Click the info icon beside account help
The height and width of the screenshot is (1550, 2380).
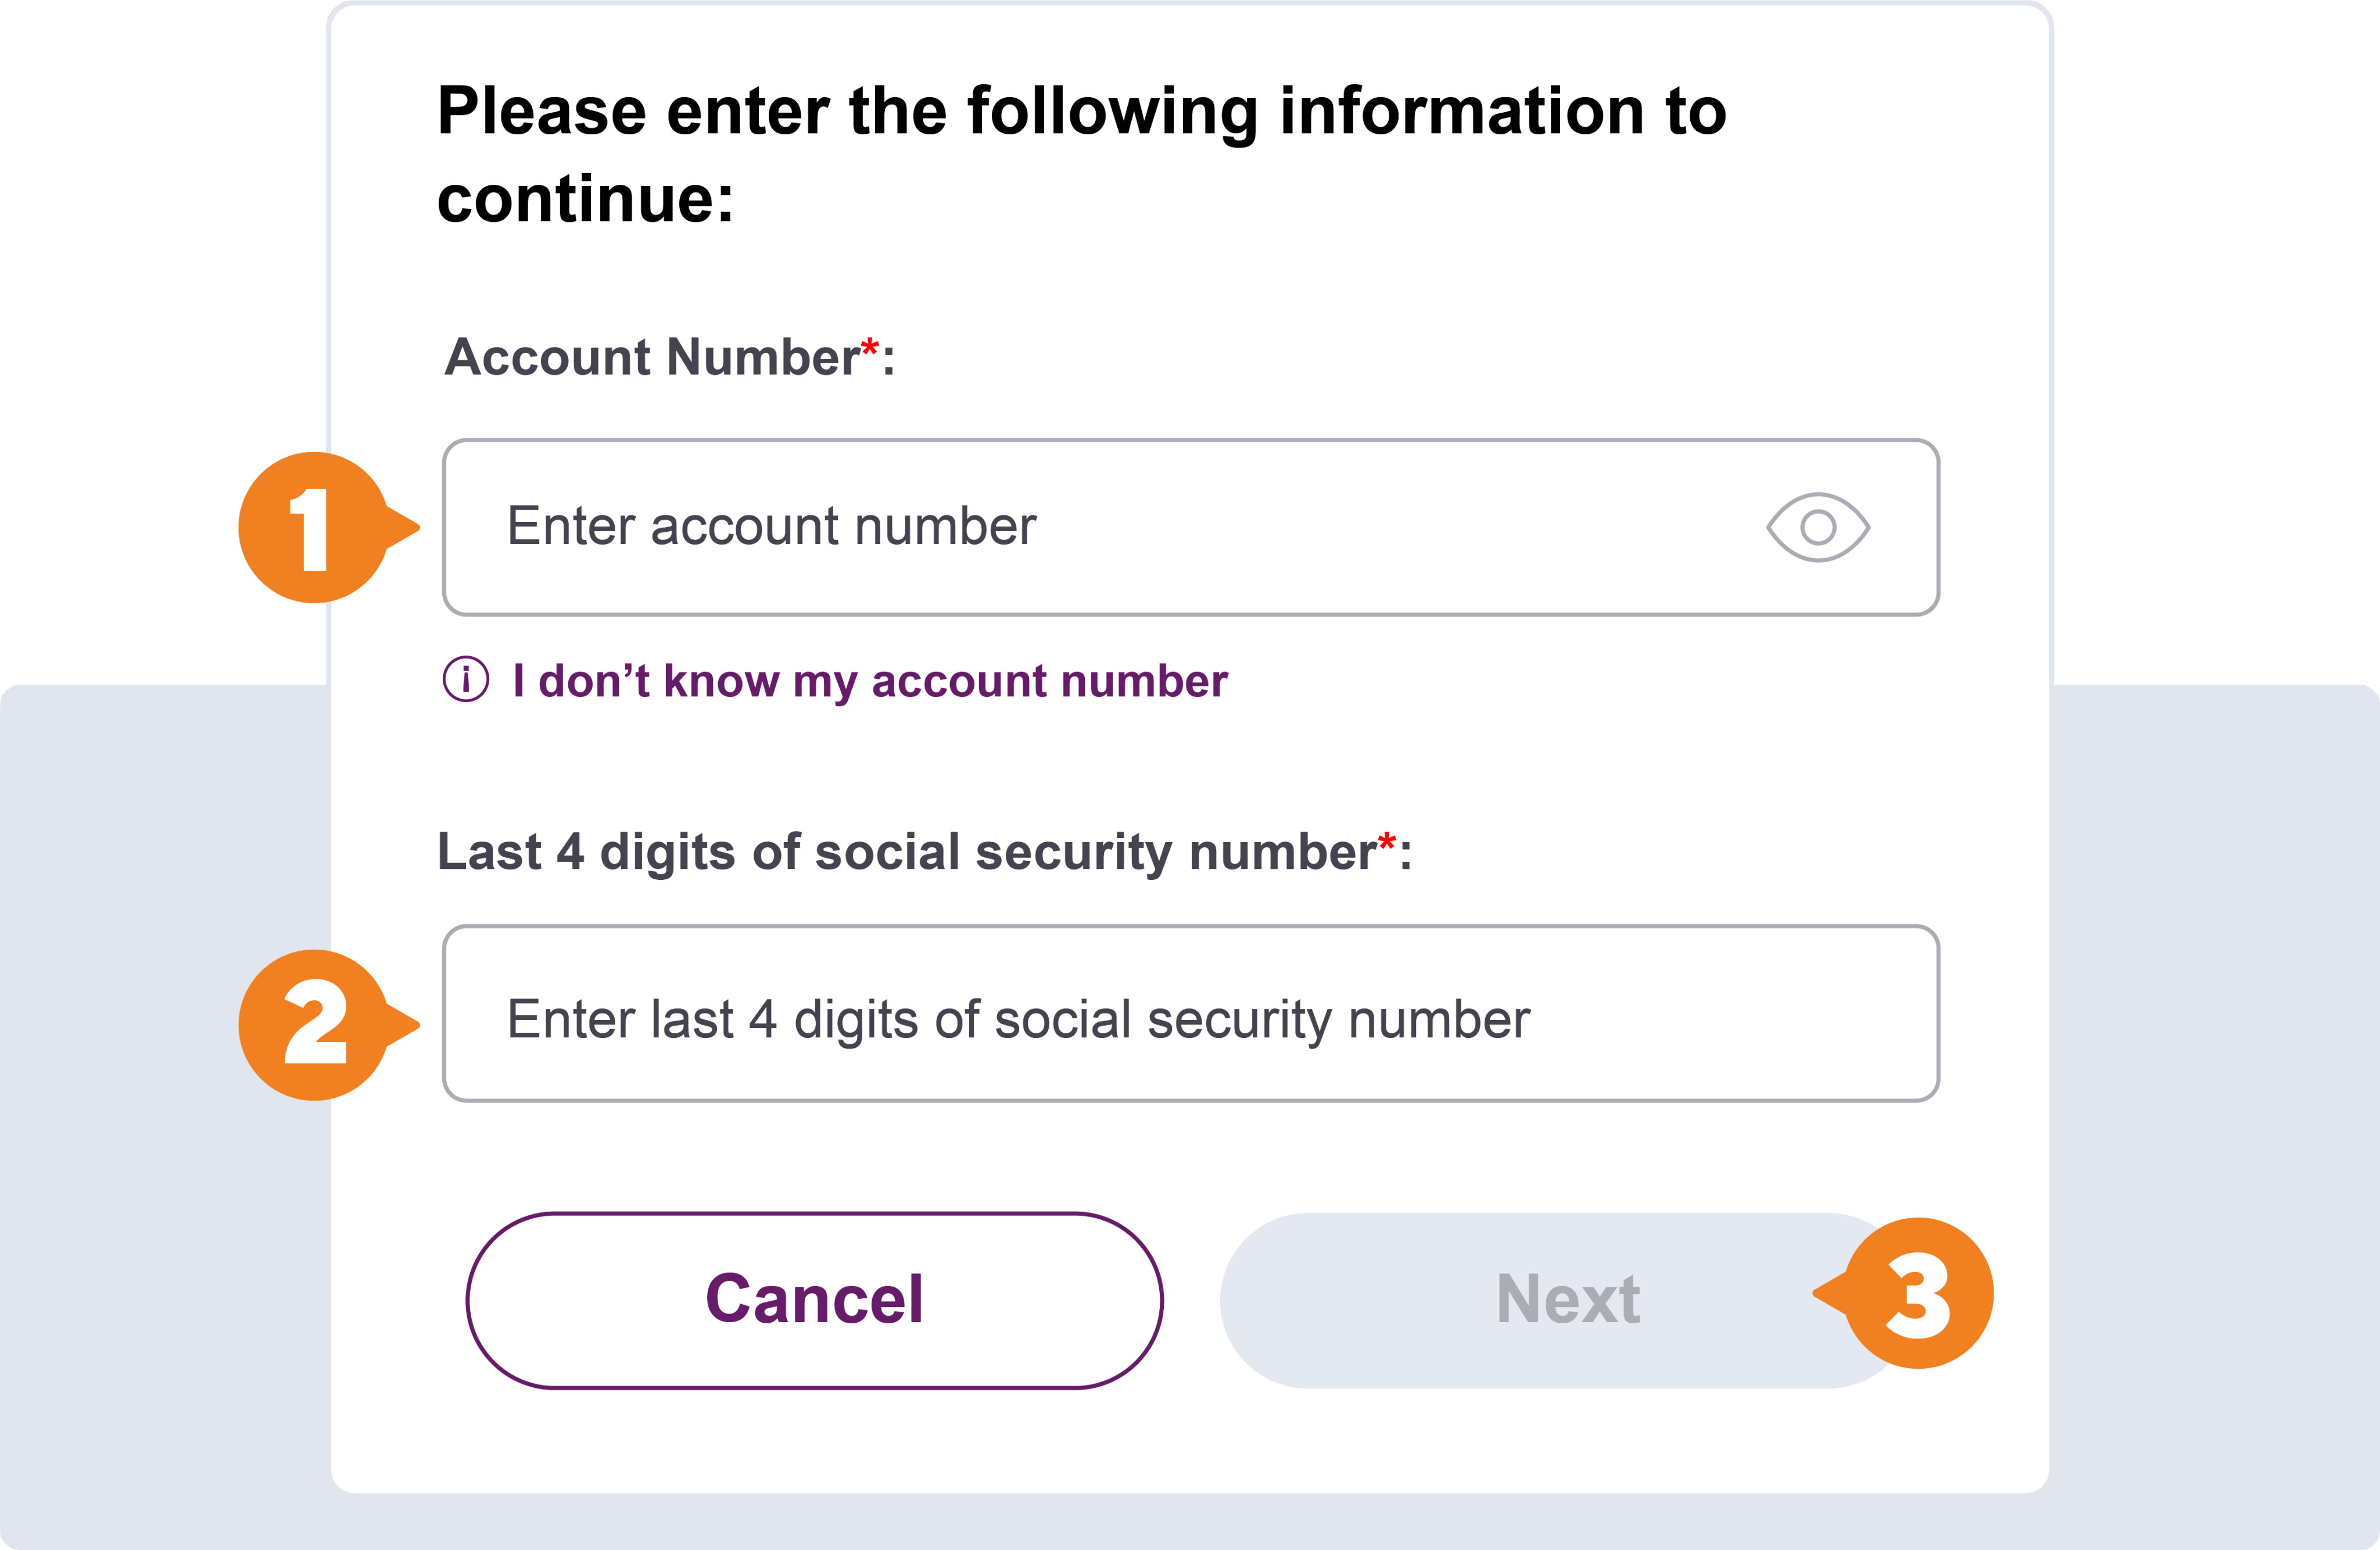pyautogui.click(x=466, y=680)
